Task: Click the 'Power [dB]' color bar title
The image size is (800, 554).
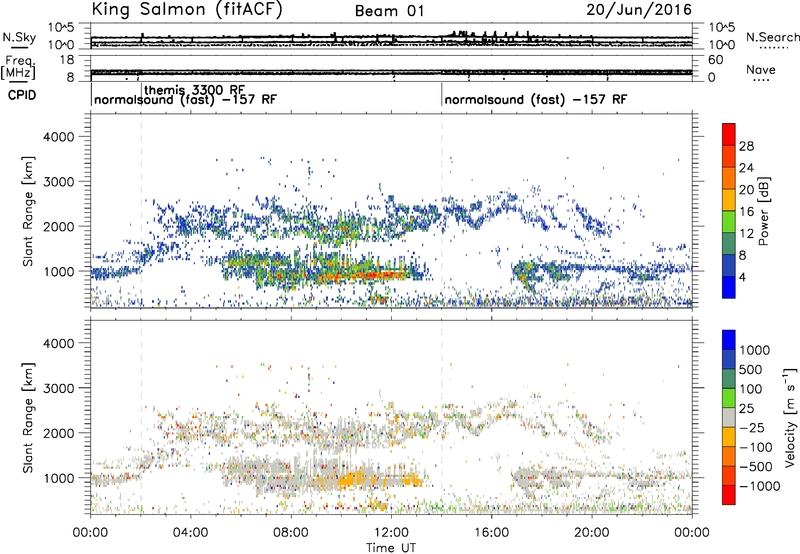Action: click(x=763, y=211)
